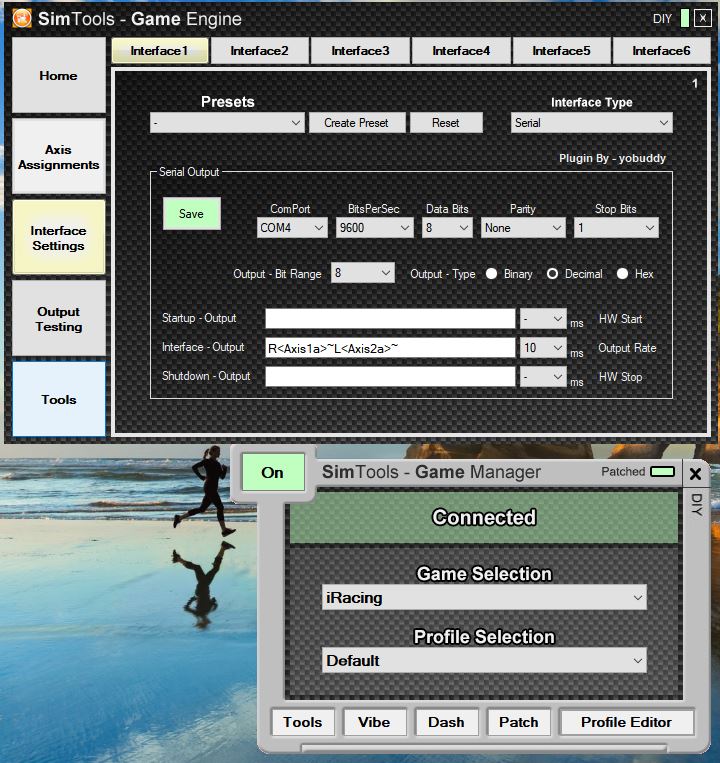Viewport: 720px width, 763px height.
Task: Open the BitsPerSec dropdown showing 9600
Action: tap(375, 228)
